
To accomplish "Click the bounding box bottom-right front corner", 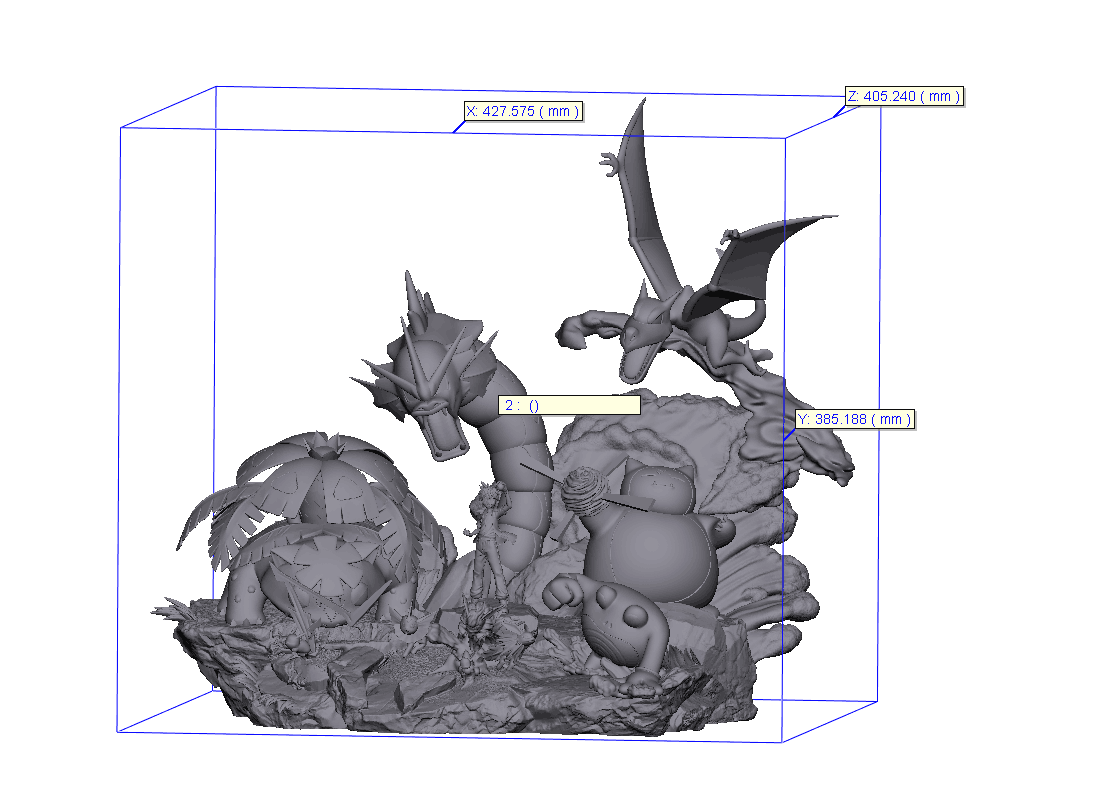I will 781,743.
